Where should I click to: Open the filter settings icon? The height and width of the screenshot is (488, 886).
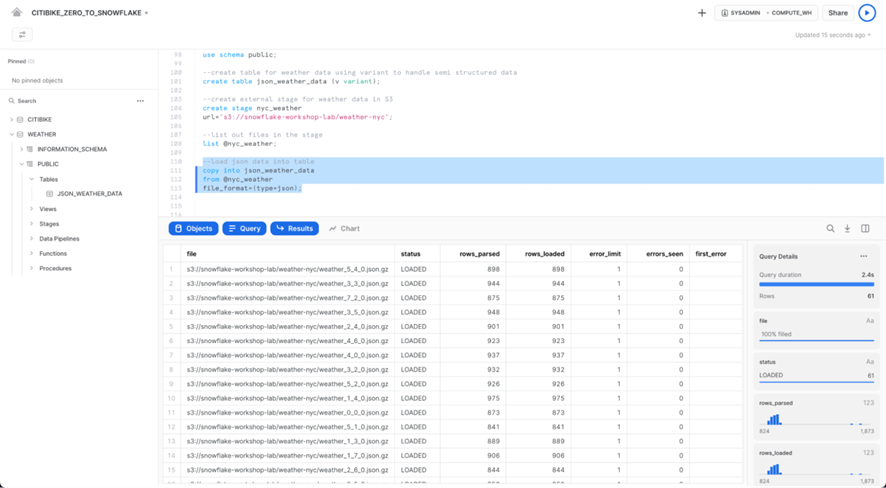coord(22,35)
